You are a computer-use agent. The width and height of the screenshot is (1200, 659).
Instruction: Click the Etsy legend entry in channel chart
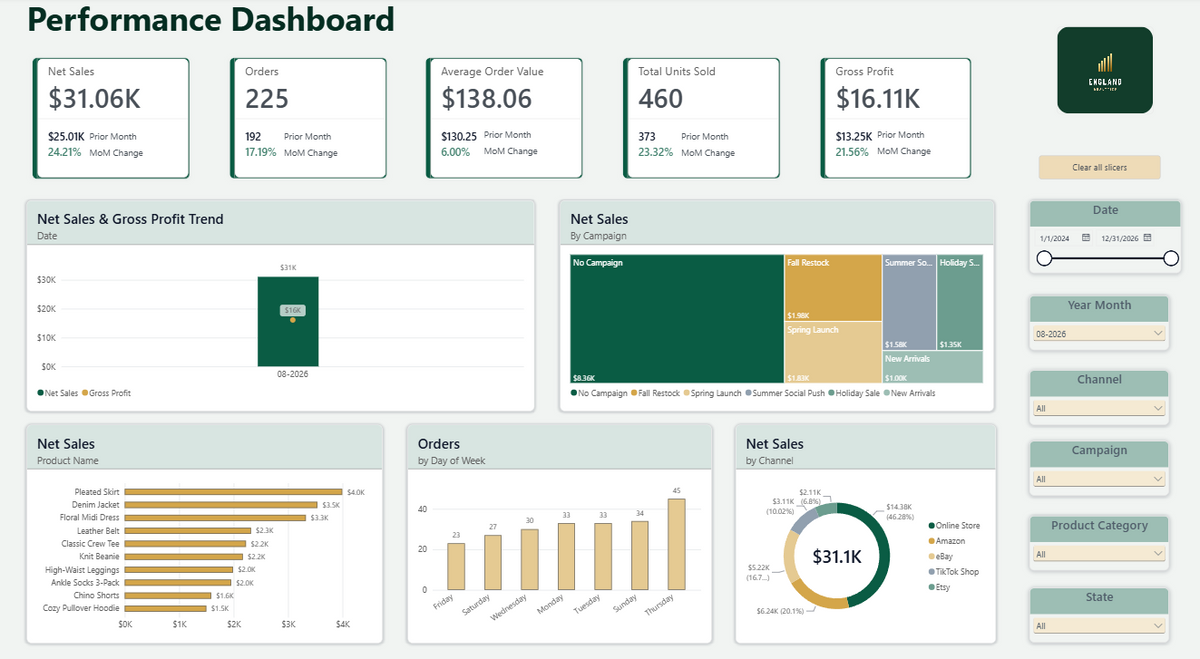click(x=940, y=587)
